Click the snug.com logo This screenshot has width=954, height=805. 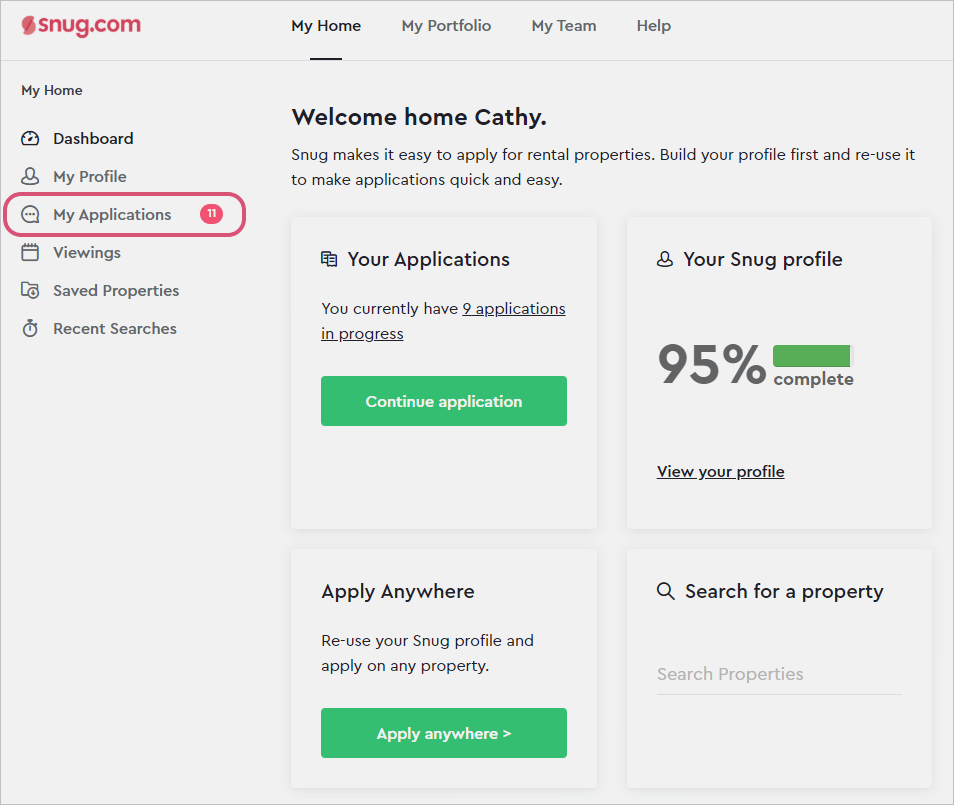[81, 26]
